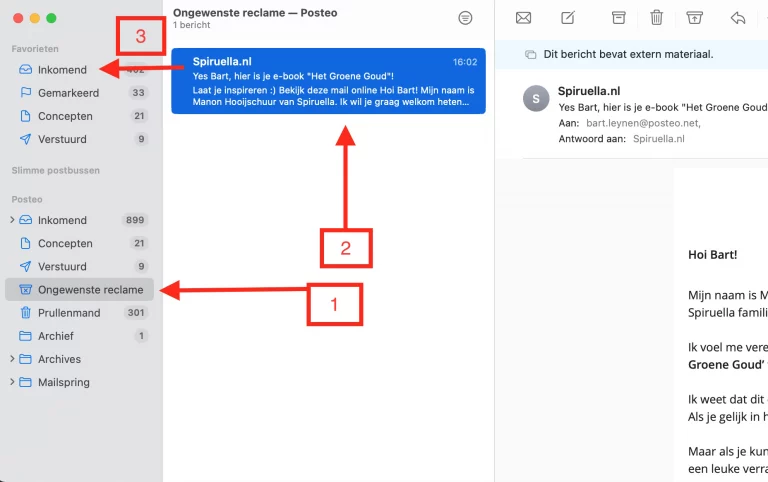Archive the selected message via toolbar
The image size is (768, 482).
point(619,18)
